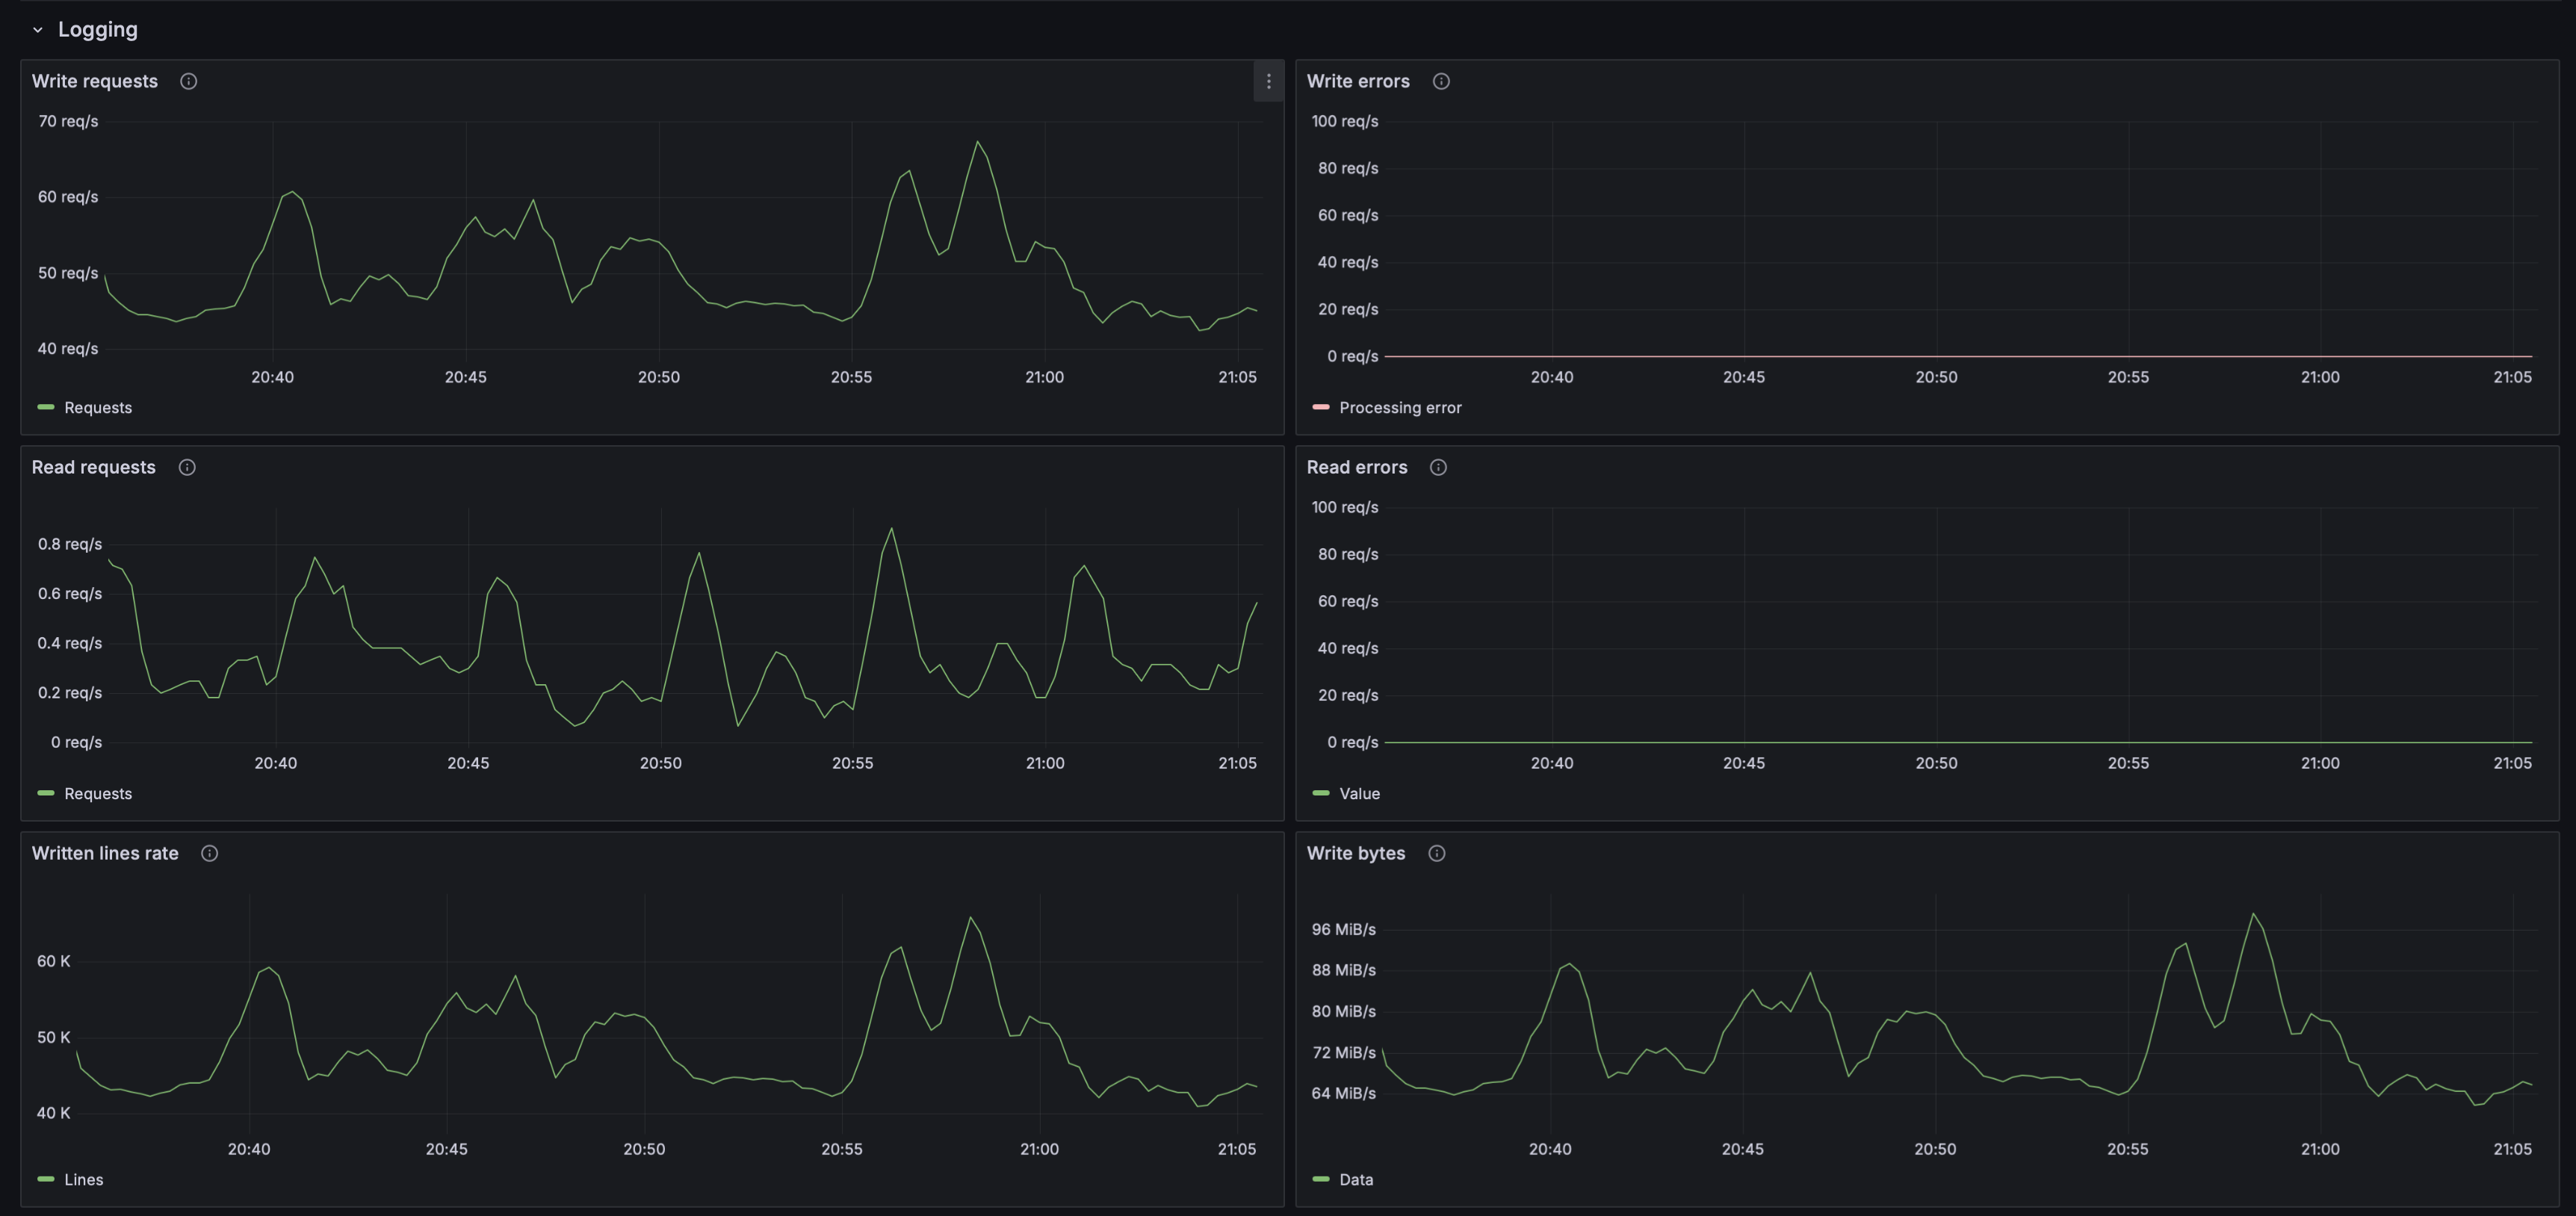Show info for Write errors panel
Viewport: 2576px width, 1216px height.
click(1441, 81)
